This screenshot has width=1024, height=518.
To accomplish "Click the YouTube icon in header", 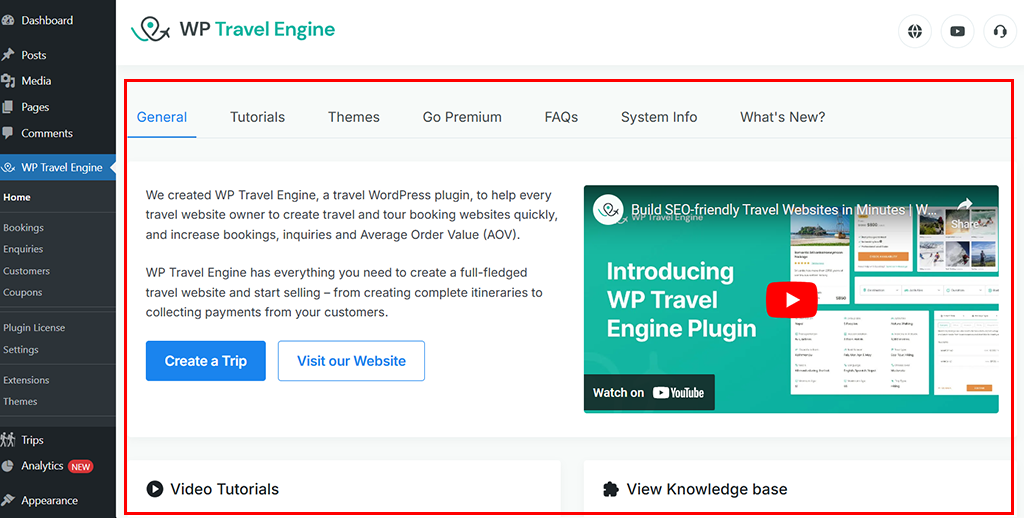I will 957,31.
